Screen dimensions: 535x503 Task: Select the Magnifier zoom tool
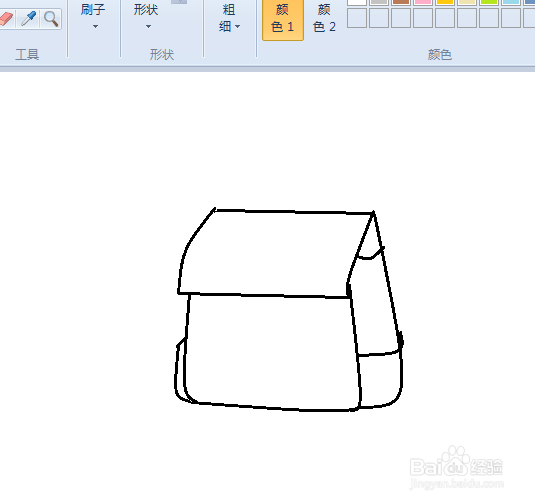tap(51, 19)
